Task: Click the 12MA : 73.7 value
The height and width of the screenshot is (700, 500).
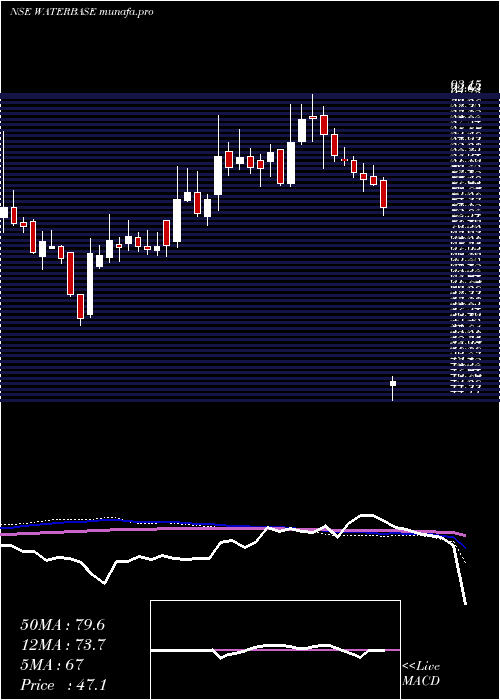Action: tap(62, 645)
